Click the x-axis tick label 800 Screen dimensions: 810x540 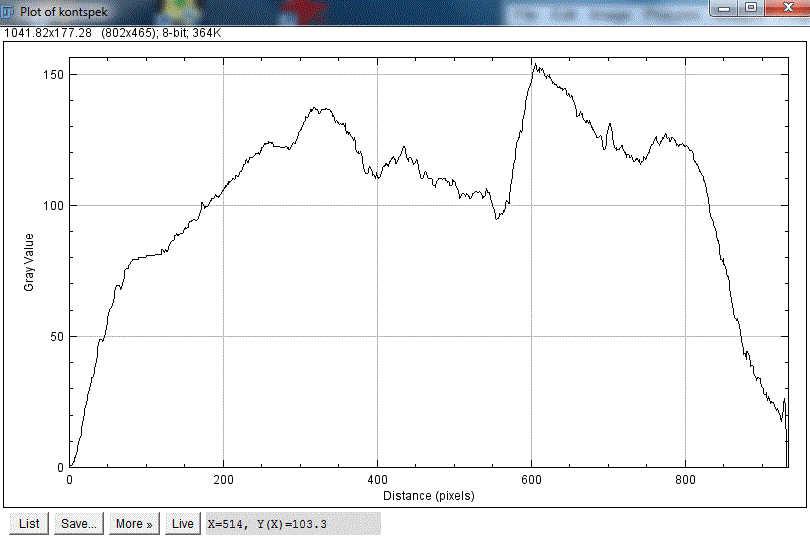pos(685,480)
